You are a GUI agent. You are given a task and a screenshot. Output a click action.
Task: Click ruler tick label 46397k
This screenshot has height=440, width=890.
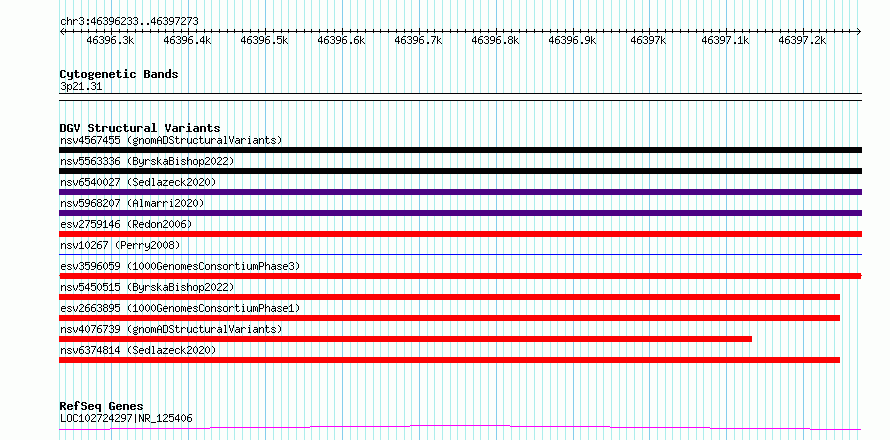pyautogui.click(x=649, y=40)
